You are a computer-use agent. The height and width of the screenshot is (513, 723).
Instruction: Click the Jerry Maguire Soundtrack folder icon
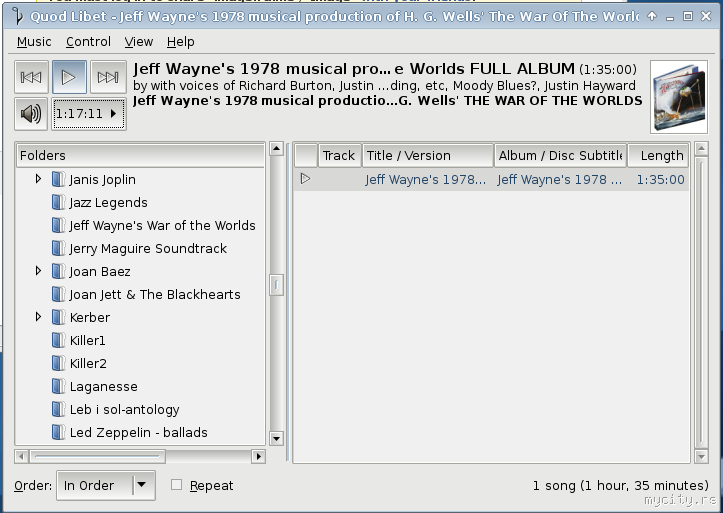click(58, 248)
